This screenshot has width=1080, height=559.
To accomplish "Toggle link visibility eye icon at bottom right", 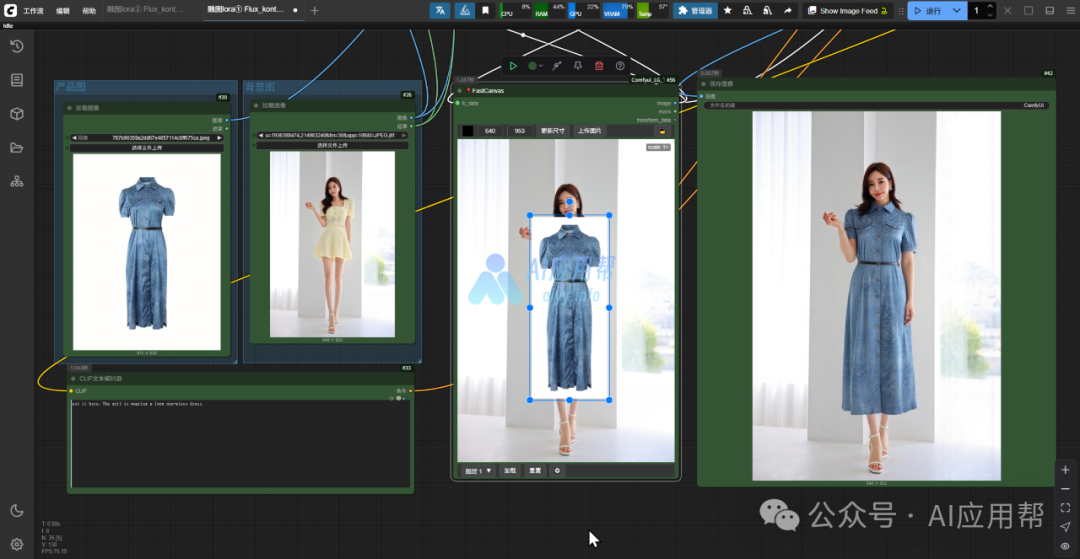I will pos(1065,545).
